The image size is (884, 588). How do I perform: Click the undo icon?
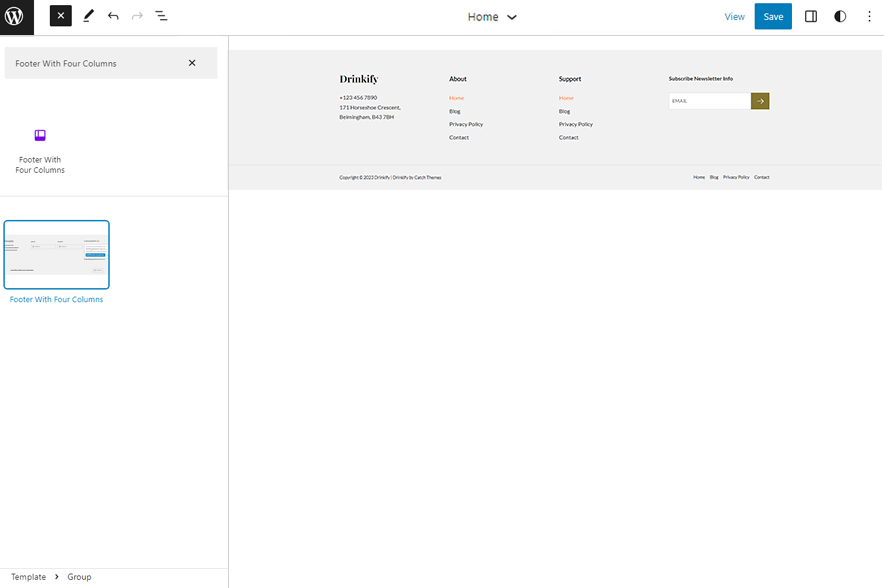(x=113, y=15)
